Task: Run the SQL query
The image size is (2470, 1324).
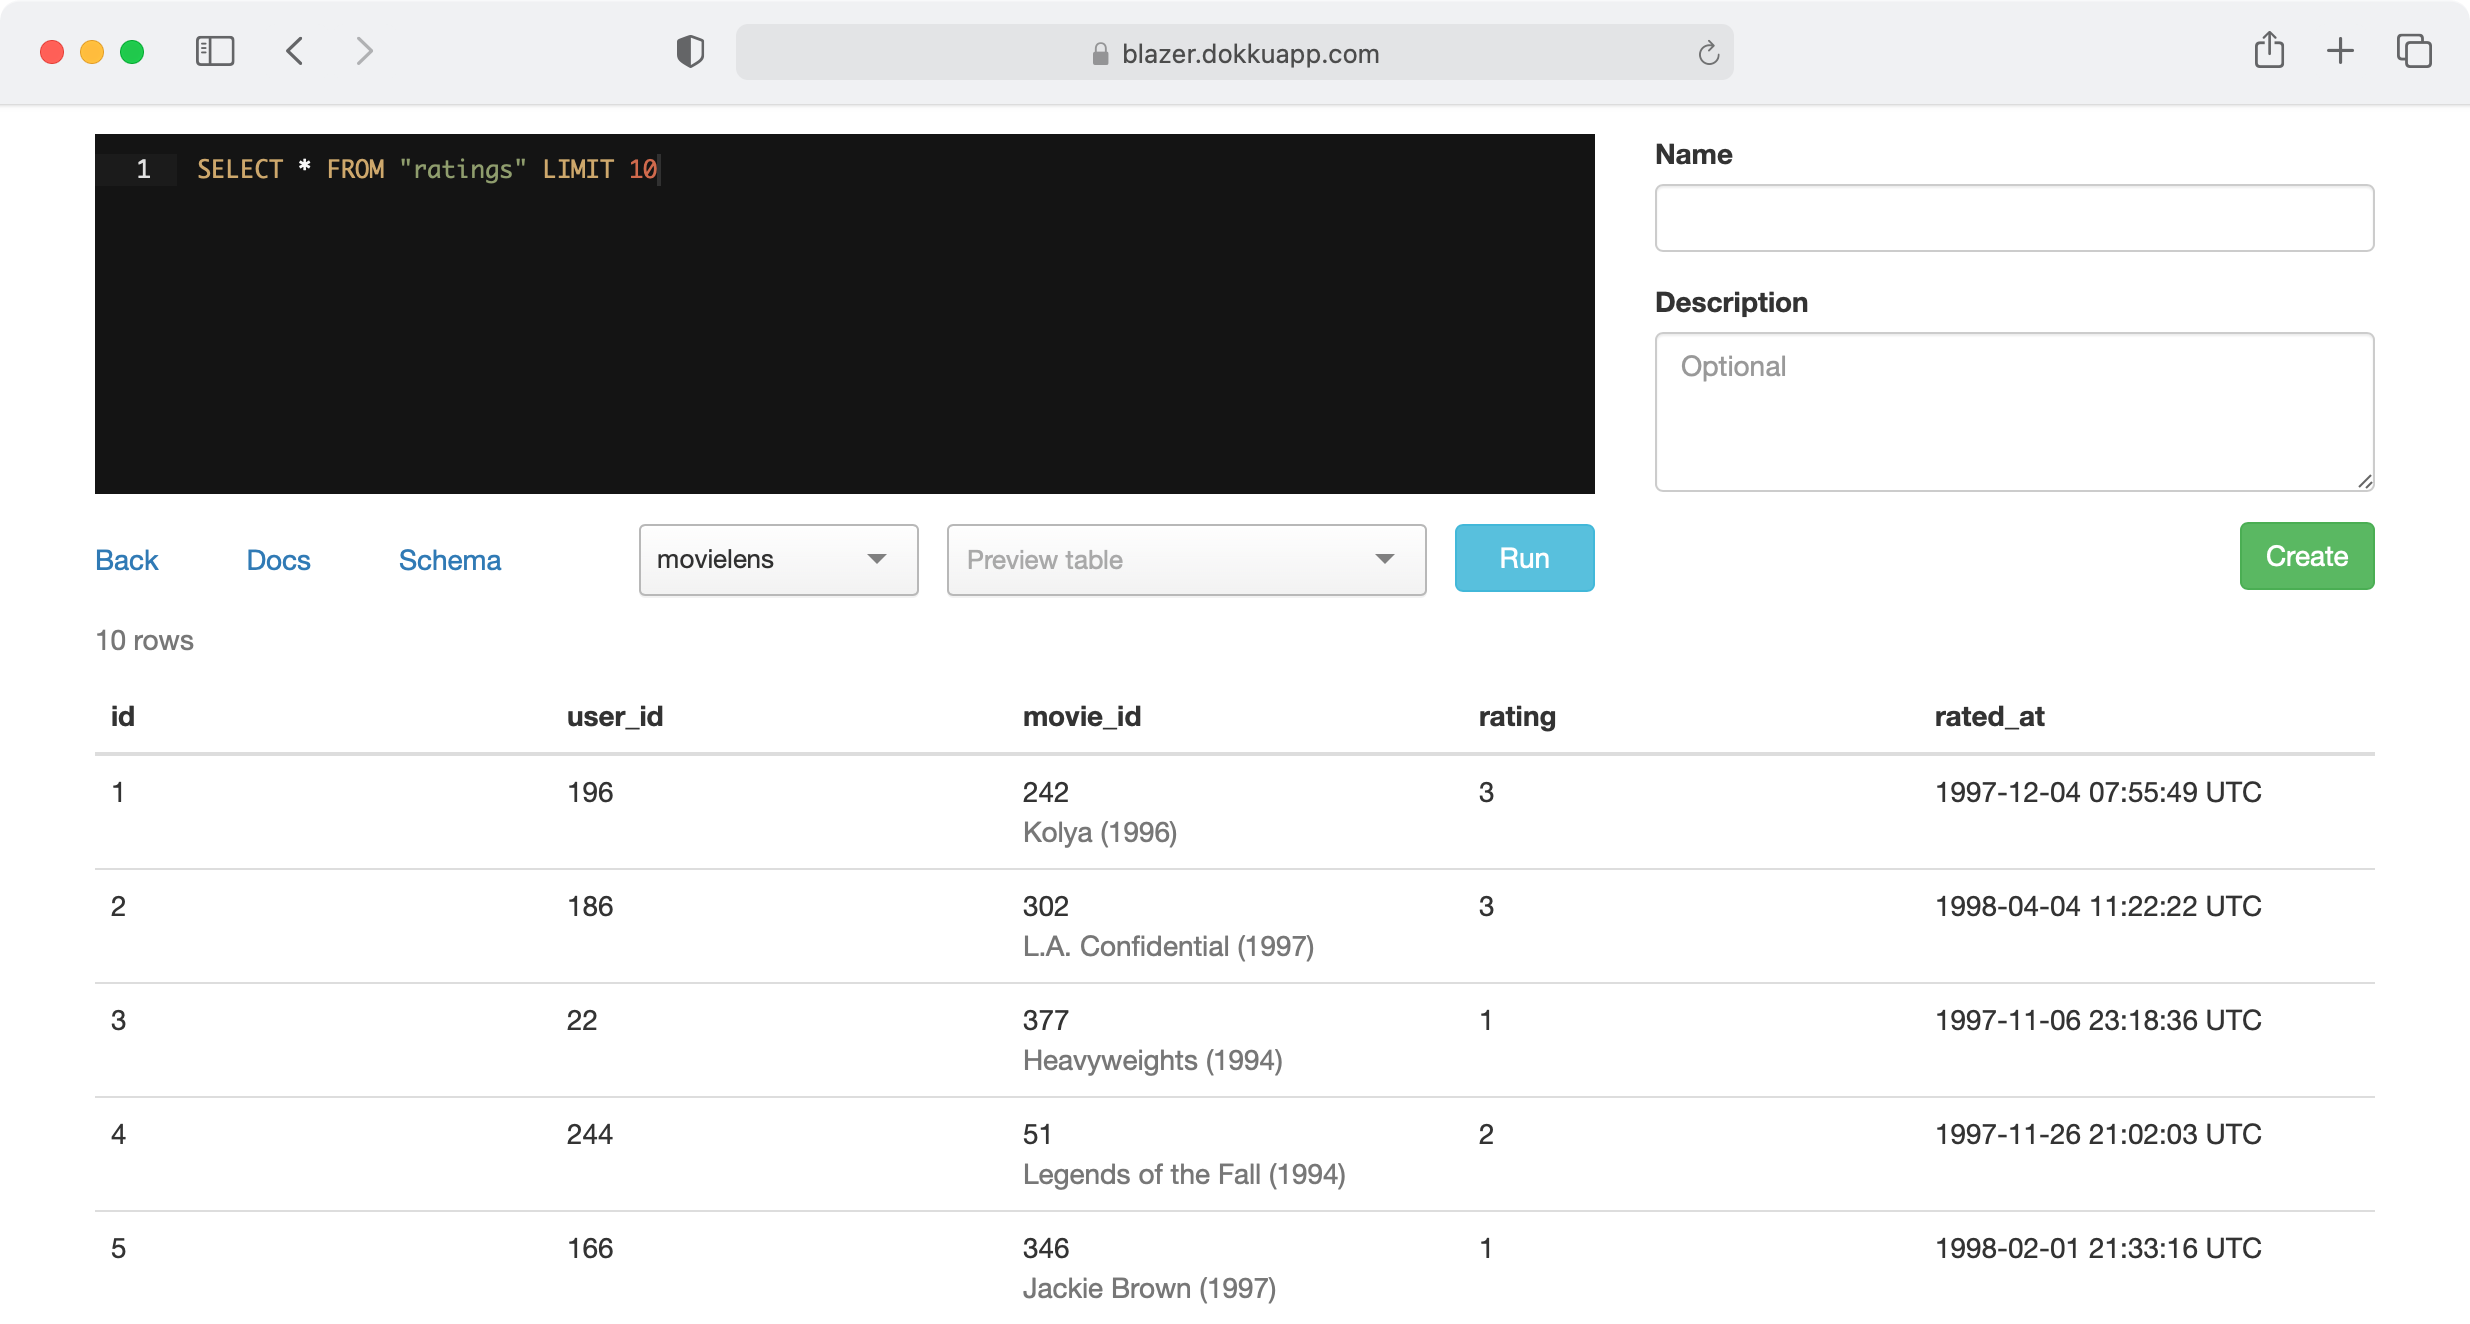Action: pos(1523,558)
